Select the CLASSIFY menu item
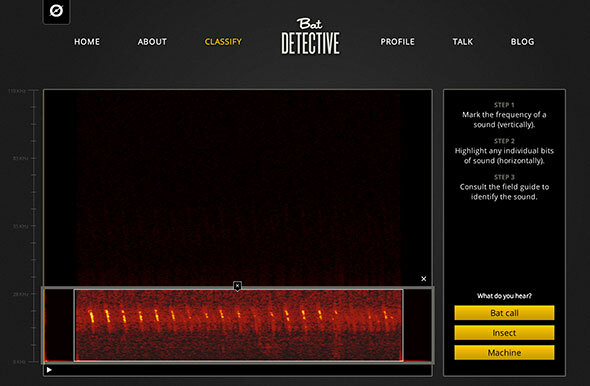Image resolution: width=590 pixels, height=386 pixels. [223, 42]
